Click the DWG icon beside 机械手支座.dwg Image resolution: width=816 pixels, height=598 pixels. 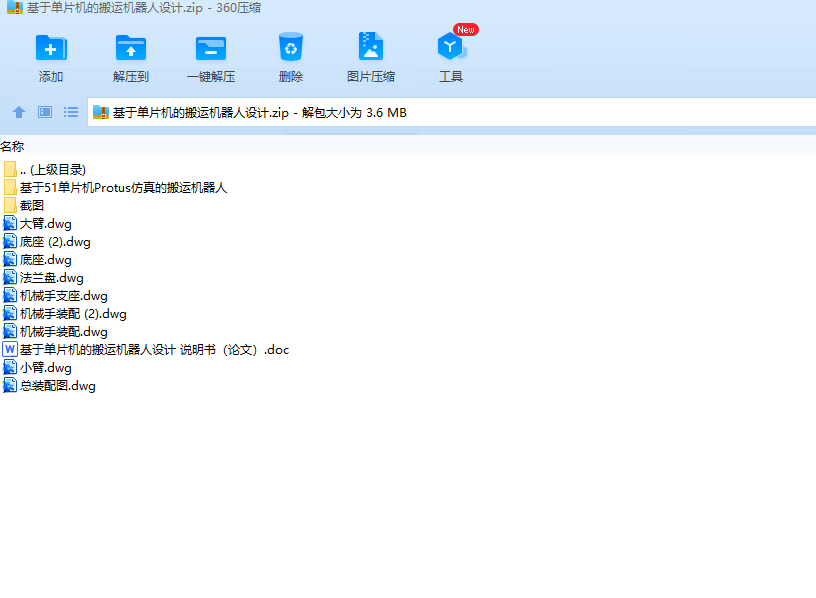[x=10, y=295]
